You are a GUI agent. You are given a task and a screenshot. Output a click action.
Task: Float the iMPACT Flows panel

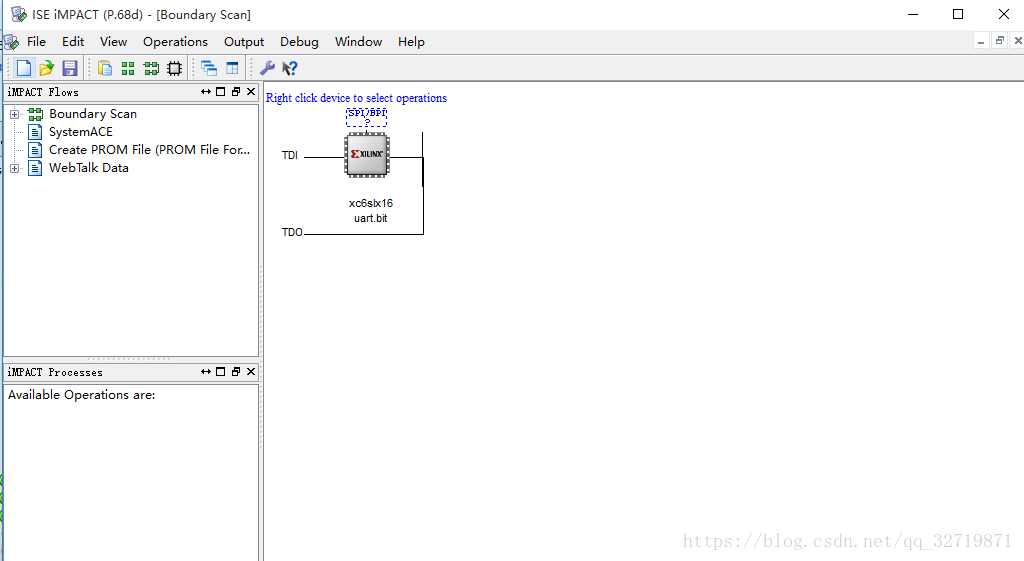[x=236, y=92]
